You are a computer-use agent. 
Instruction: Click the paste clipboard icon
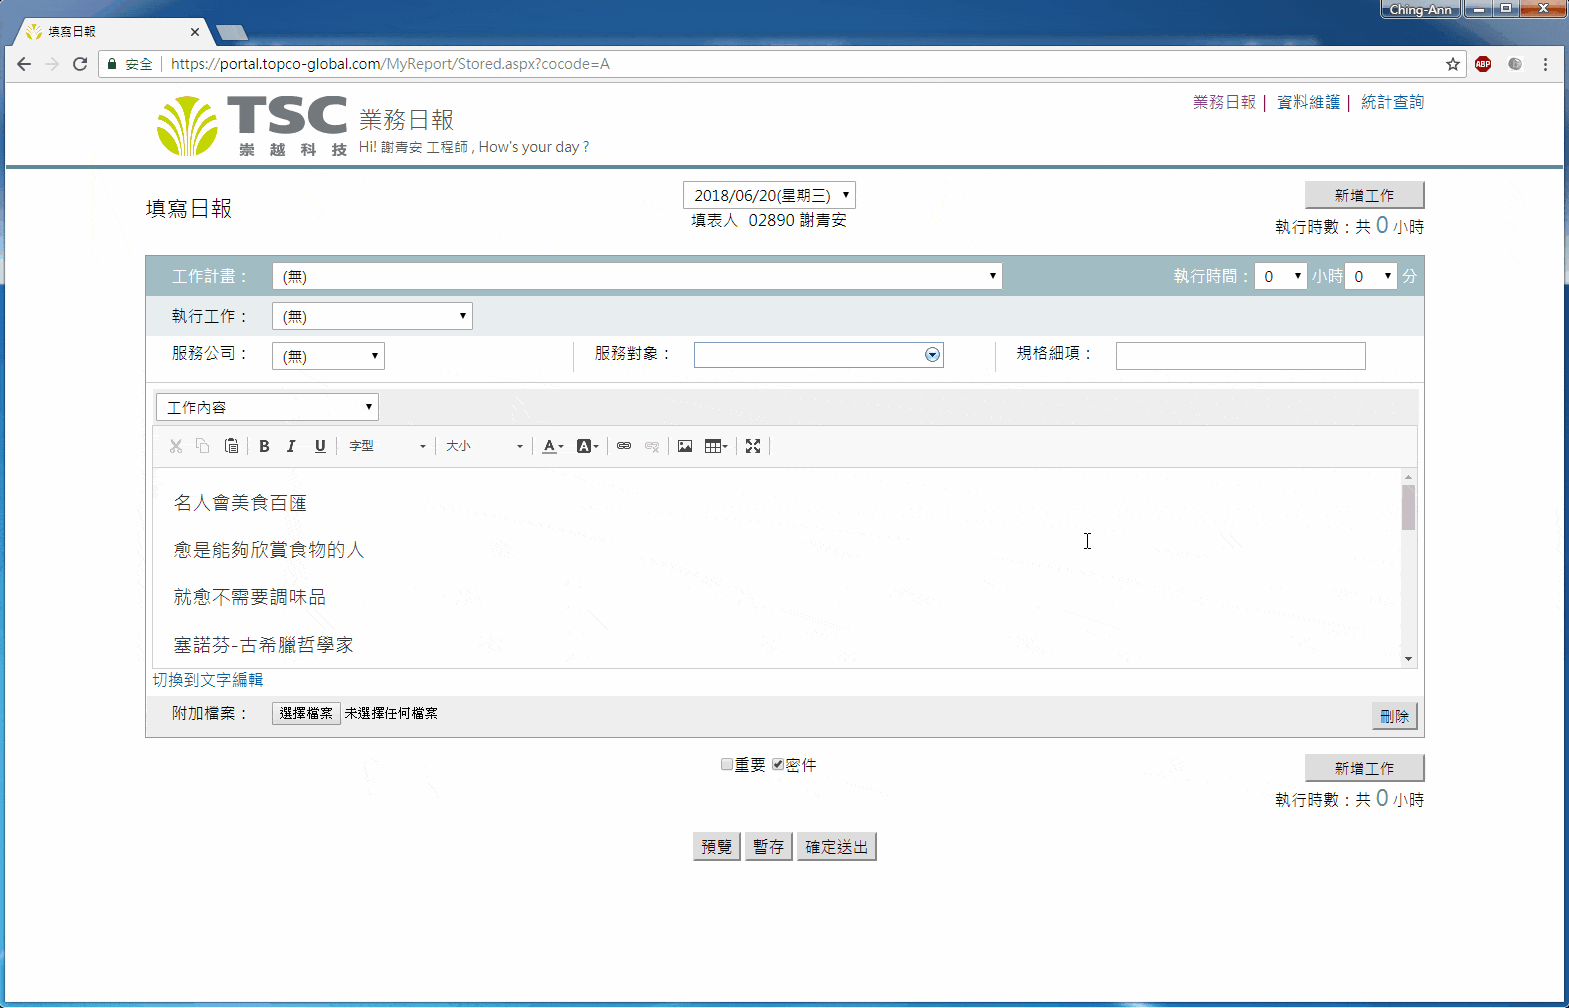[x=231, y=446]
